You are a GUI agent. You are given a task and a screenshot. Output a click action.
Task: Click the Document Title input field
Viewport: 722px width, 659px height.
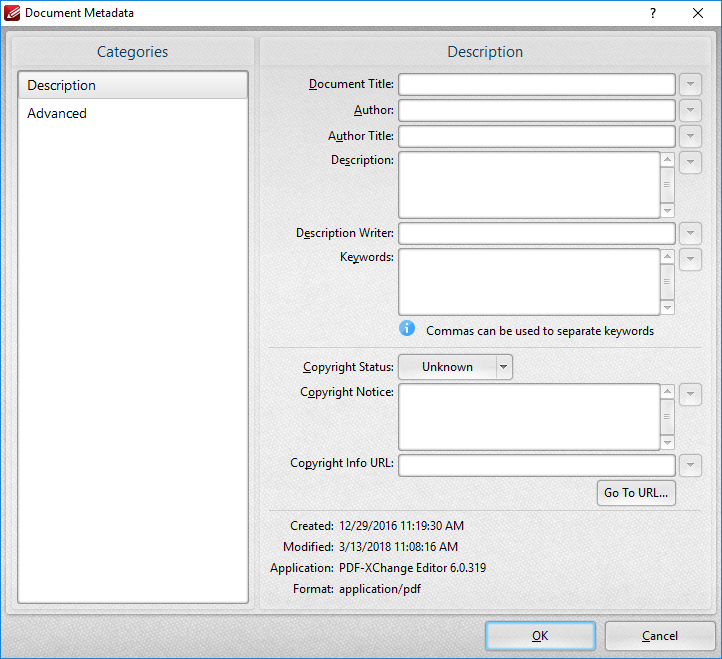click(536, 84)
